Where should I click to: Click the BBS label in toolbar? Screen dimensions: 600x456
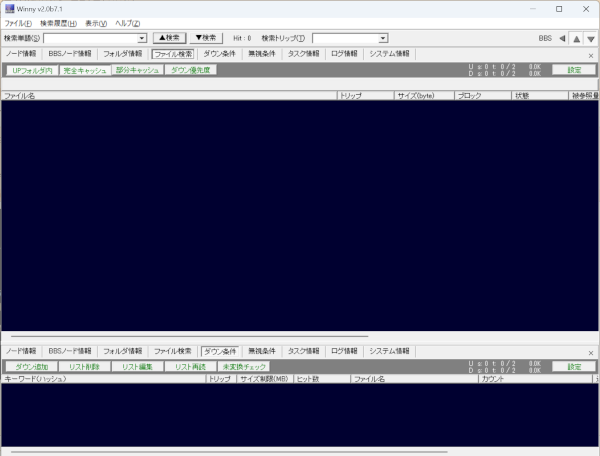point(545,38)
